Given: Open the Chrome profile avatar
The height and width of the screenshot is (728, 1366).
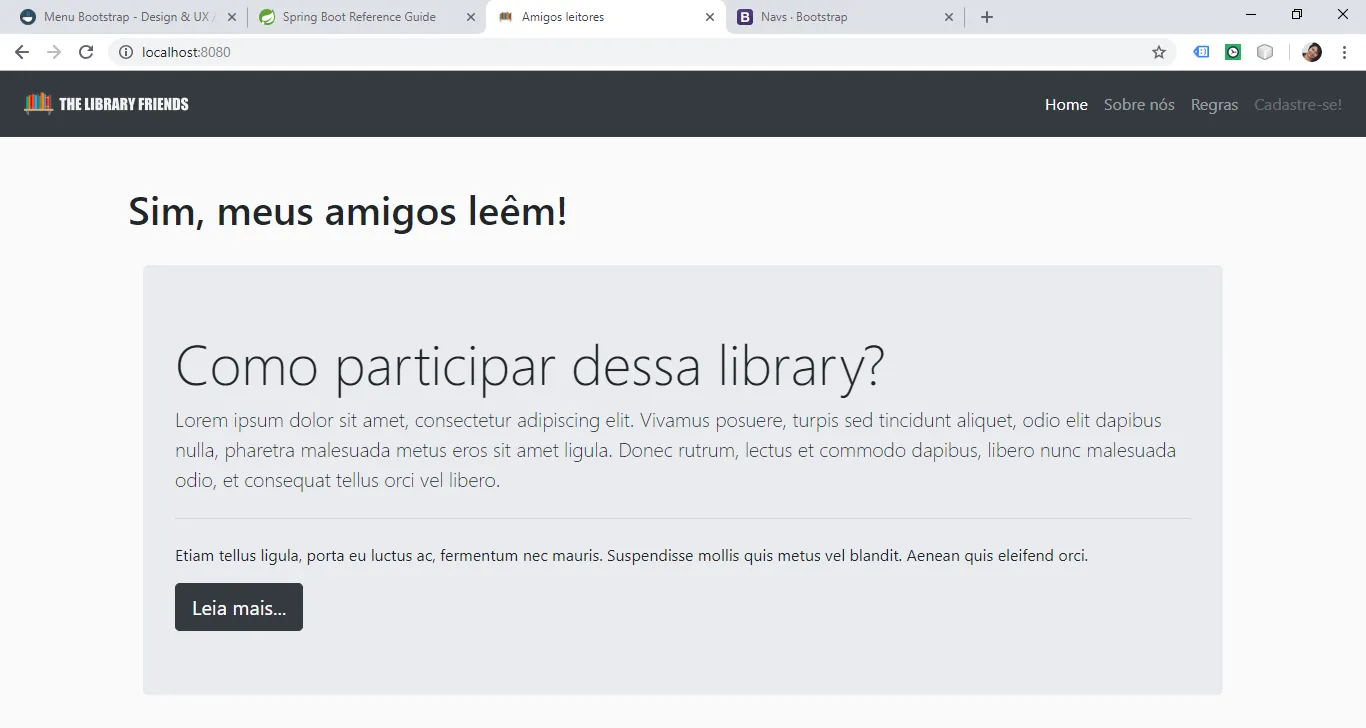Looking at the screenshot, I should click(1311, 51).
